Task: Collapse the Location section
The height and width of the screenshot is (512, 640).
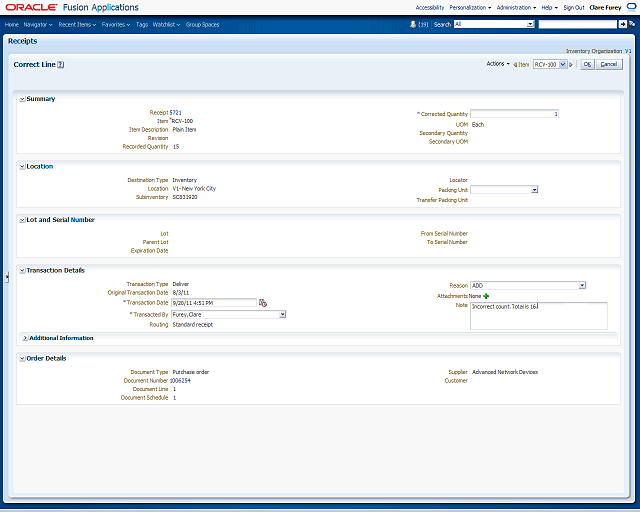Action: (22, 166)
